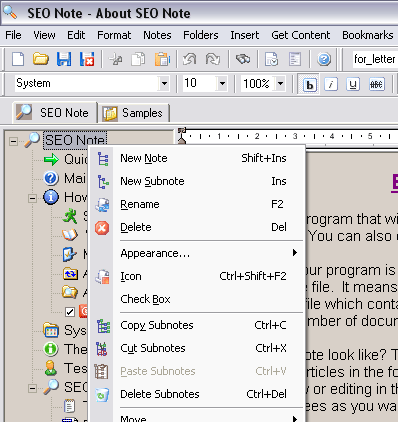
Task: Open the Format menu
Action: click(114, 35)
